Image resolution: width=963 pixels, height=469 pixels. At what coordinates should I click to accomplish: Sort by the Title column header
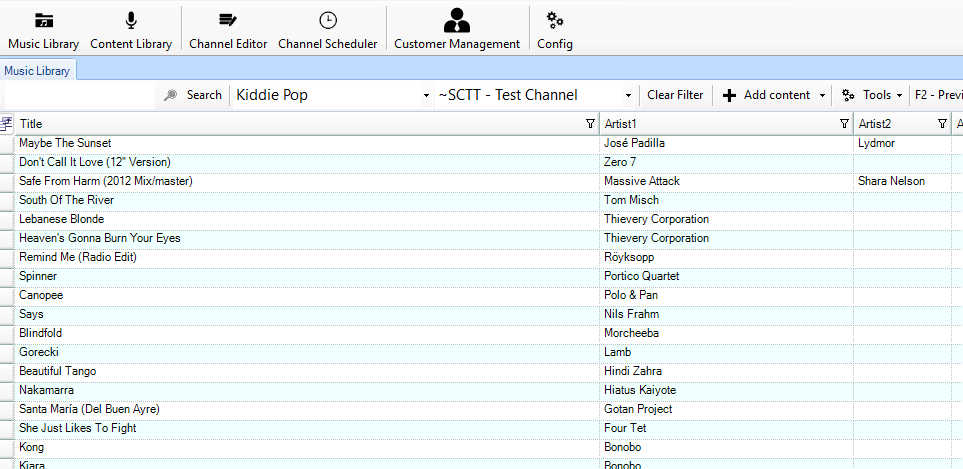pyautogui.click(x=307, y=124)
